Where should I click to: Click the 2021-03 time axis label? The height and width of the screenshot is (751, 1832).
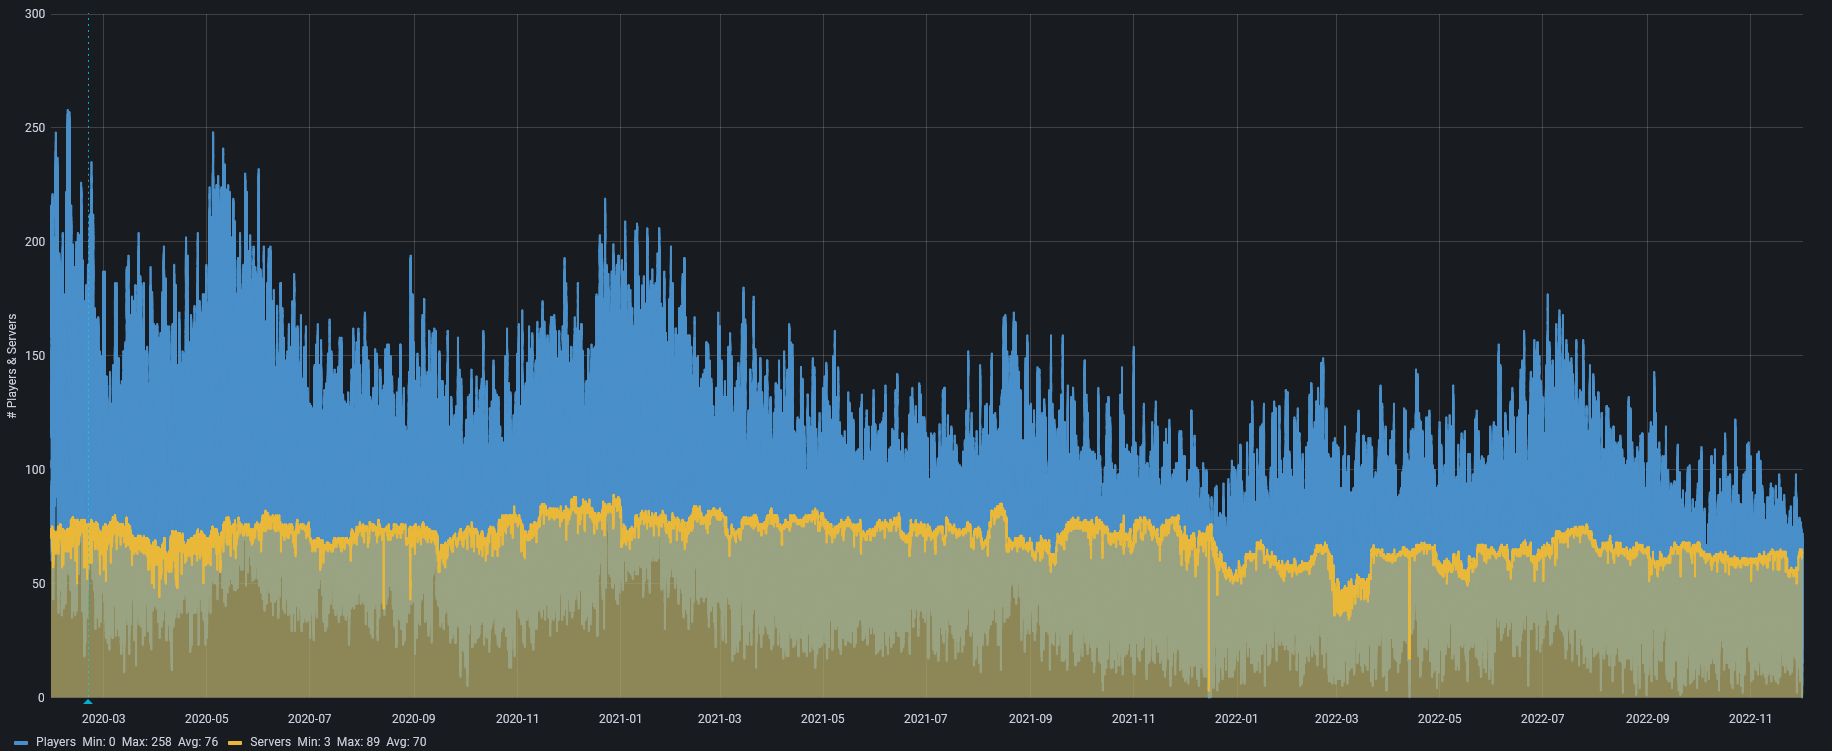pyautogui.click(x=720, y=719)
